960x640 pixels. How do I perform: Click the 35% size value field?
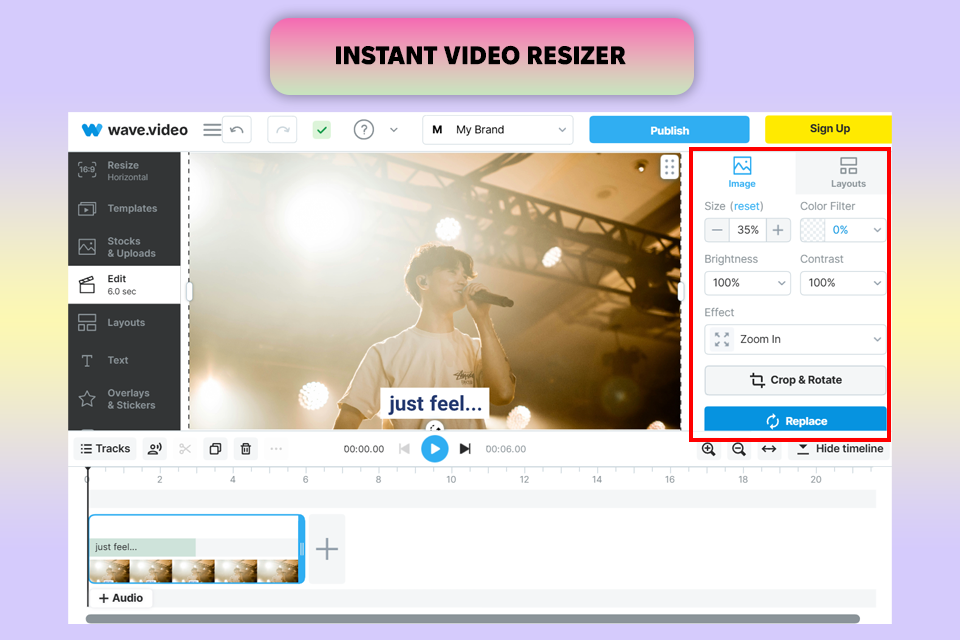[x=748, y=230]
